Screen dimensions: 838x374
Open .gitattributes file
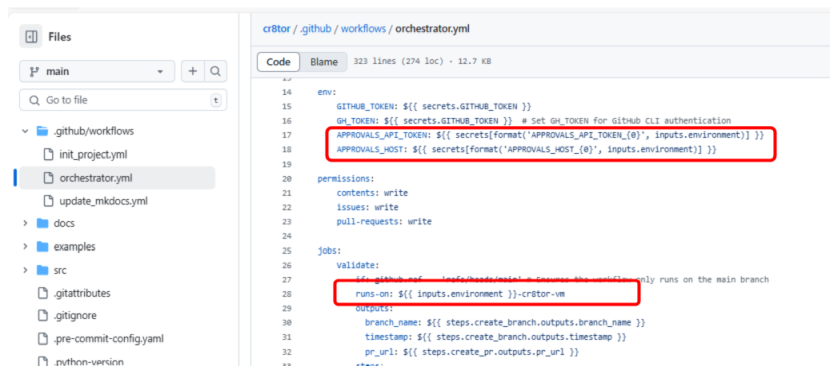coord(82,293)
